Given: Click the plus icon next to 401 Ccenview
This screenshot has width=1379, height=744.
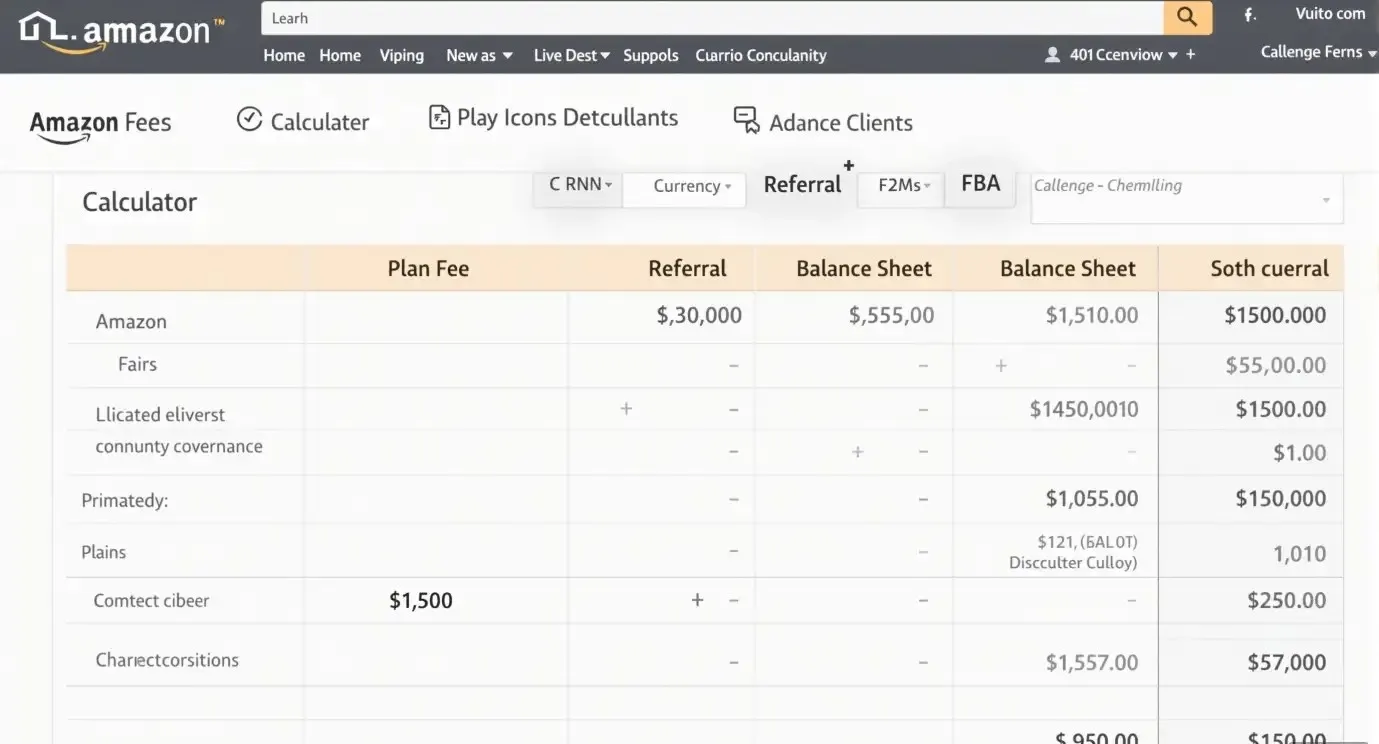Looking at the screenshot, I should [x=1190, y=55].
